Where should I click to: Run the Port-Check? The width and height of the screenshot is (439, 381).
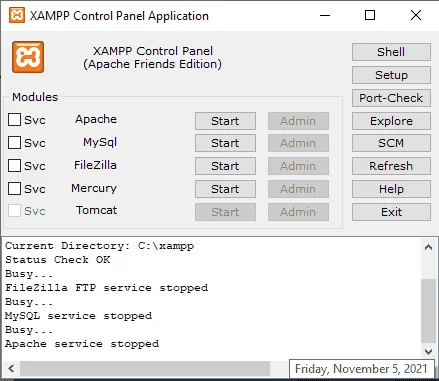pyautogui.click(x=391, y=98)
